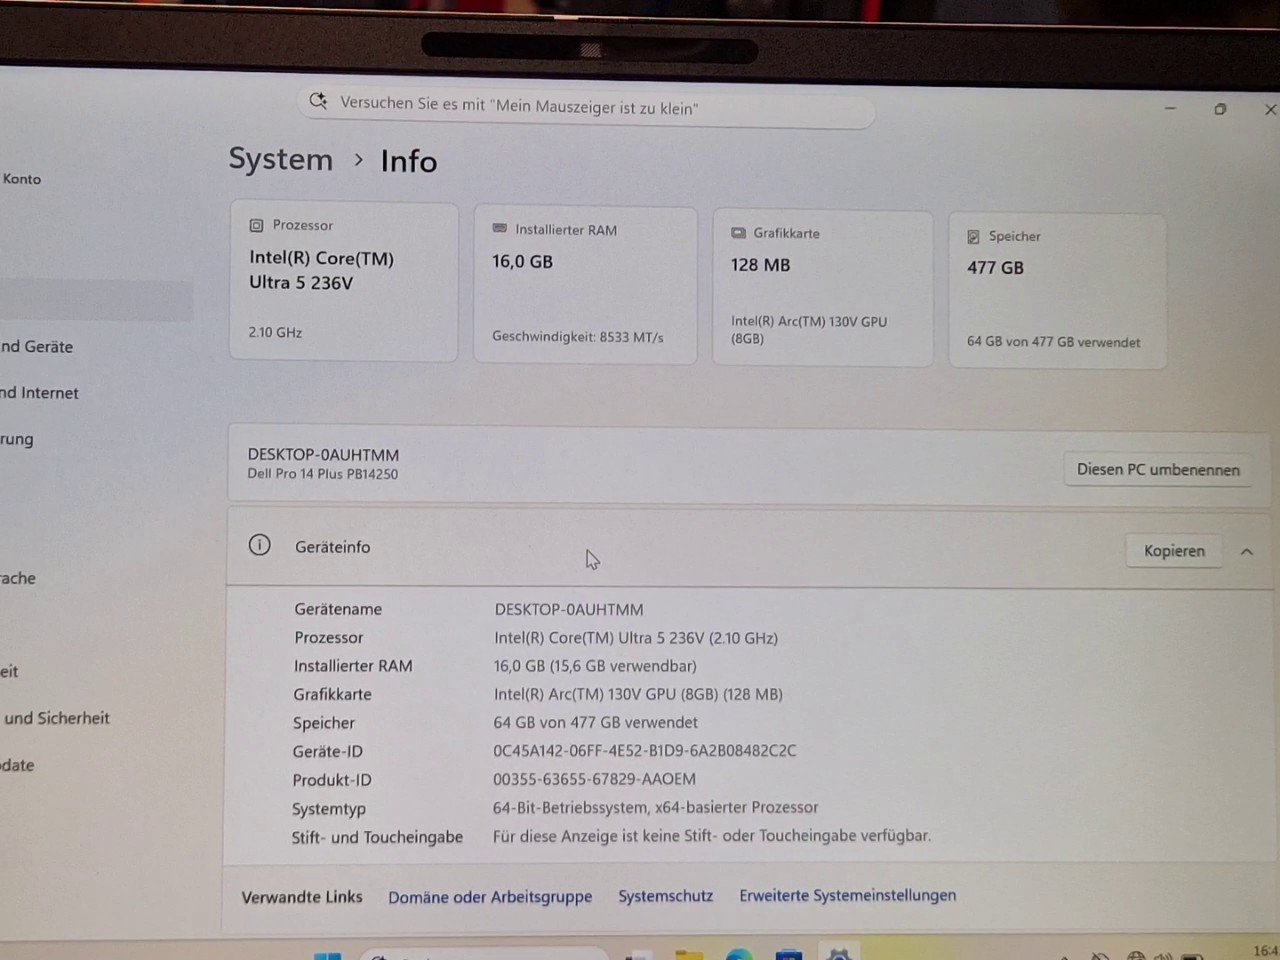Click the "Intel(R) Arc(TM) 130V GPU (8GB) (128 MB)" row value
The image size is (1280, 960).
coord(638,694)
